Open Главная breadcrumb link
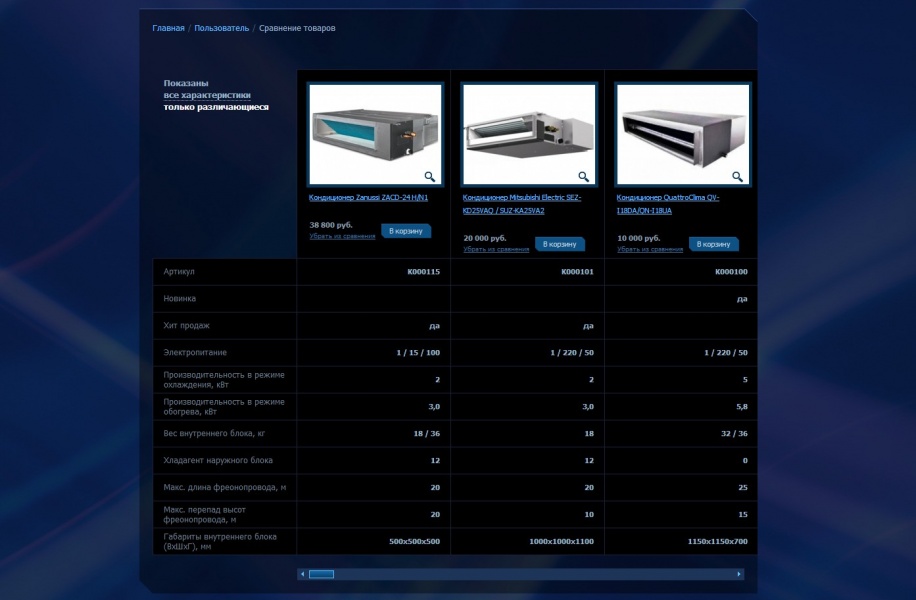 click(x=168, y=28)
